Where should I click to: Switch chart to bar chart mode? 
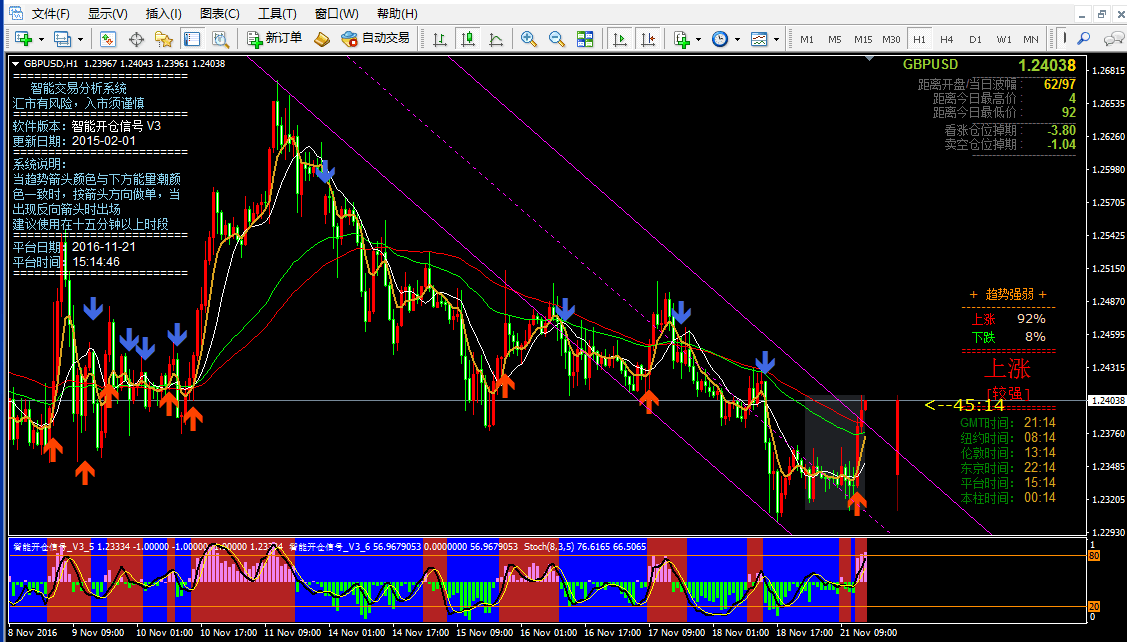[x=438, y=39]
